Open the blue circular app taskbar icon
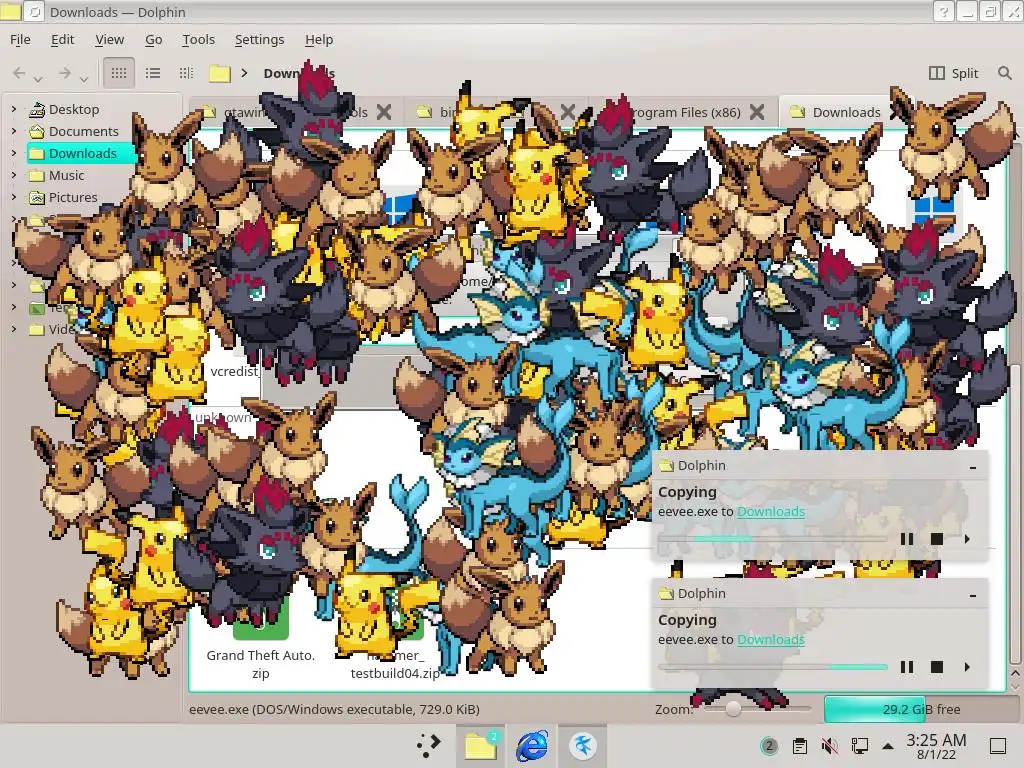 coord(583,745)
